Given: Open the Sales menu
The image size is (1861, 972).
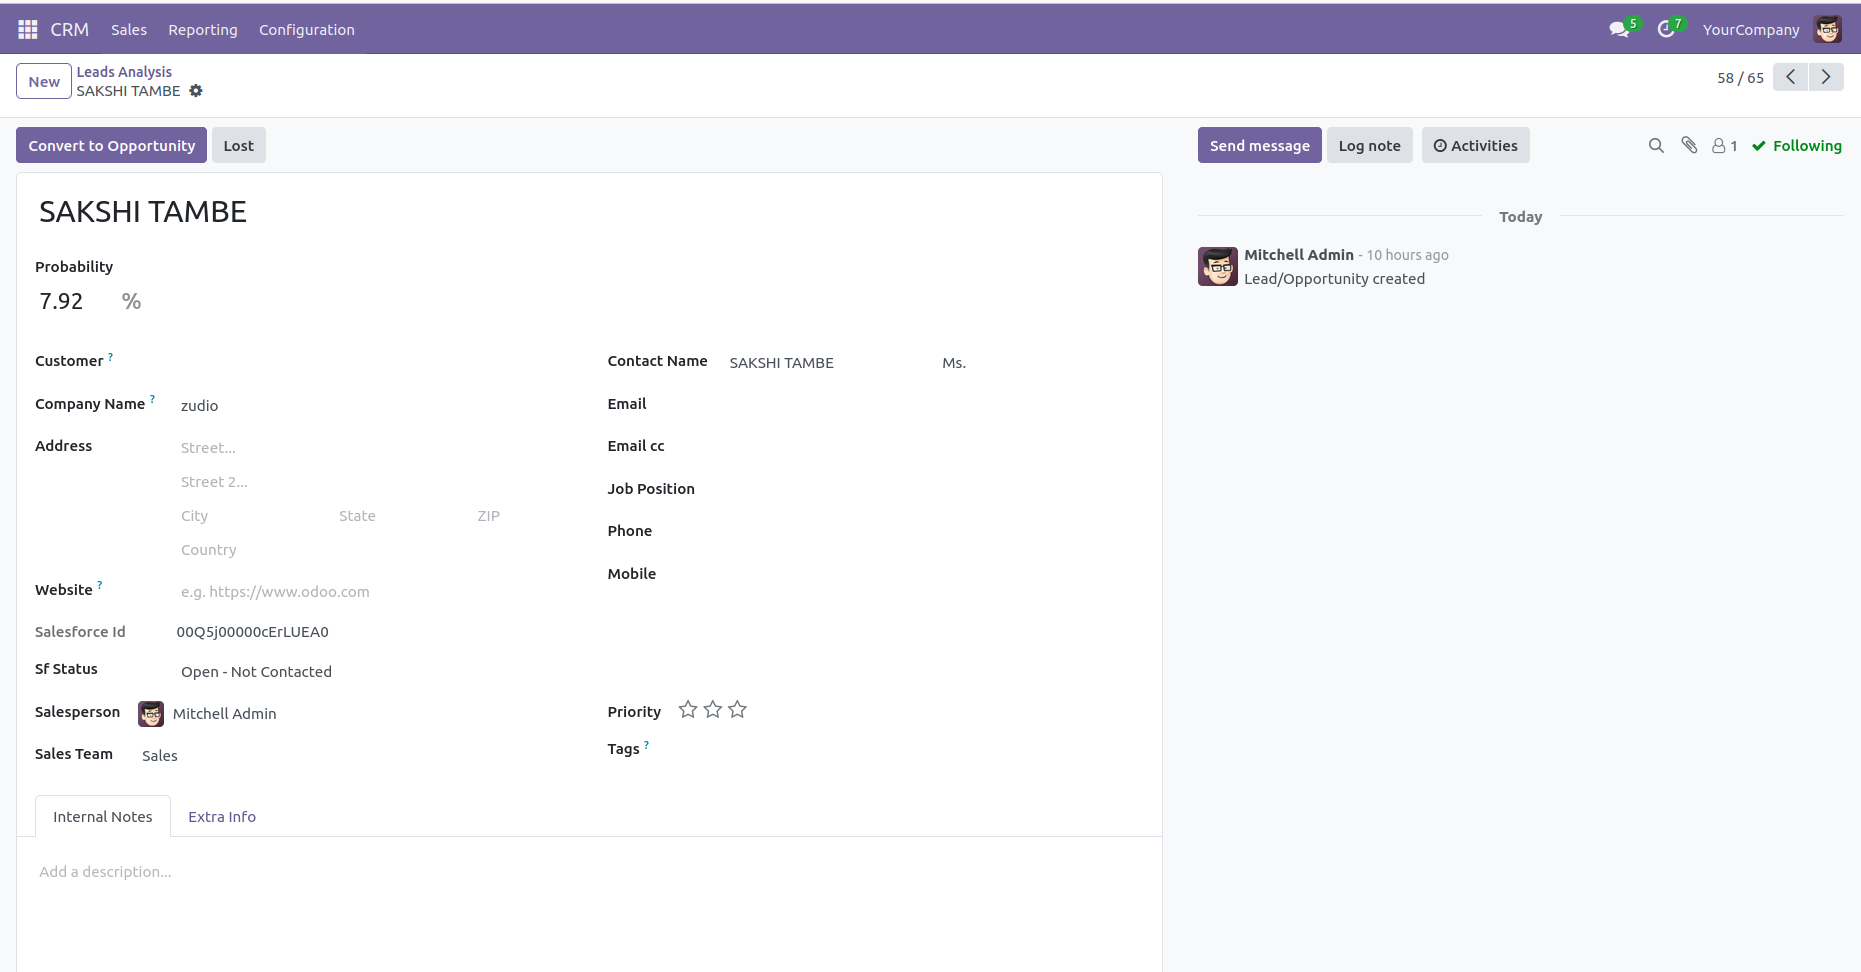Looking at the screenshot, I should (129, 30).
